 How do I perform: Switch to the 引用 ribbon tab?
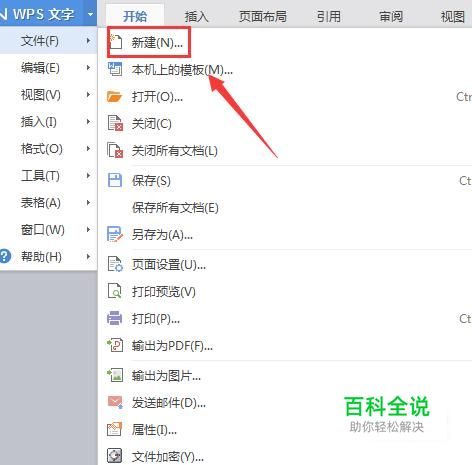click(329, 16)
